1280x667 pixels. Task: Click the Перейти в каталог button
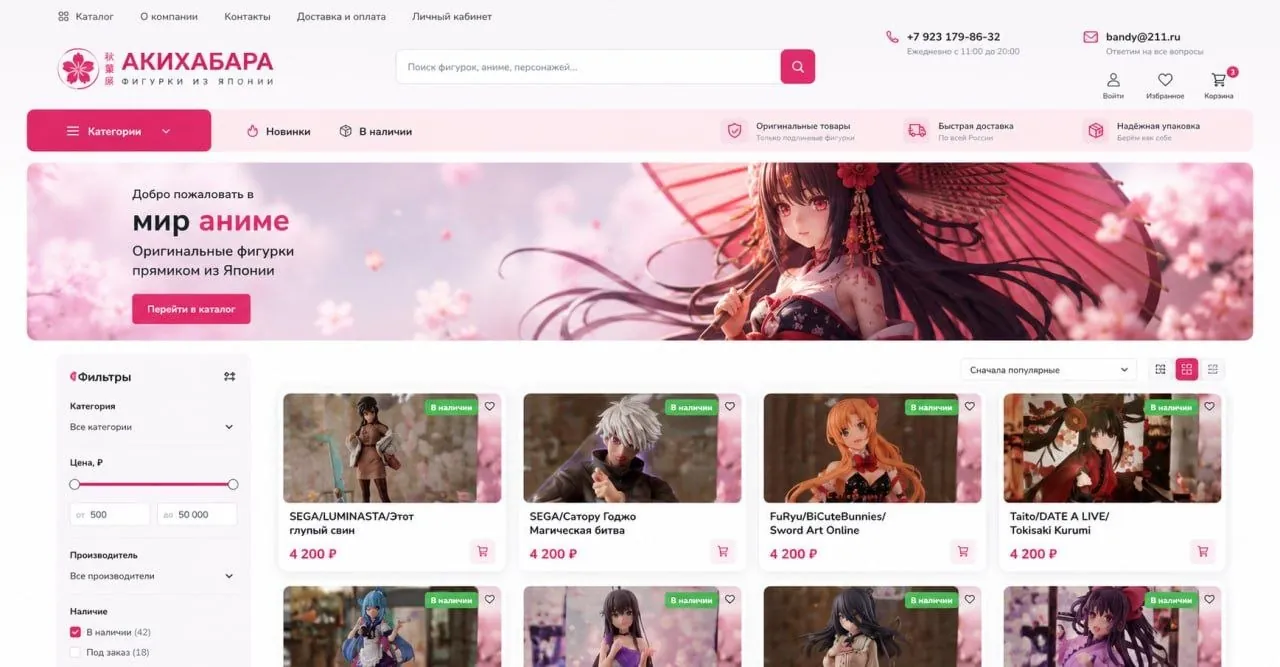click(x=191, y=309)
